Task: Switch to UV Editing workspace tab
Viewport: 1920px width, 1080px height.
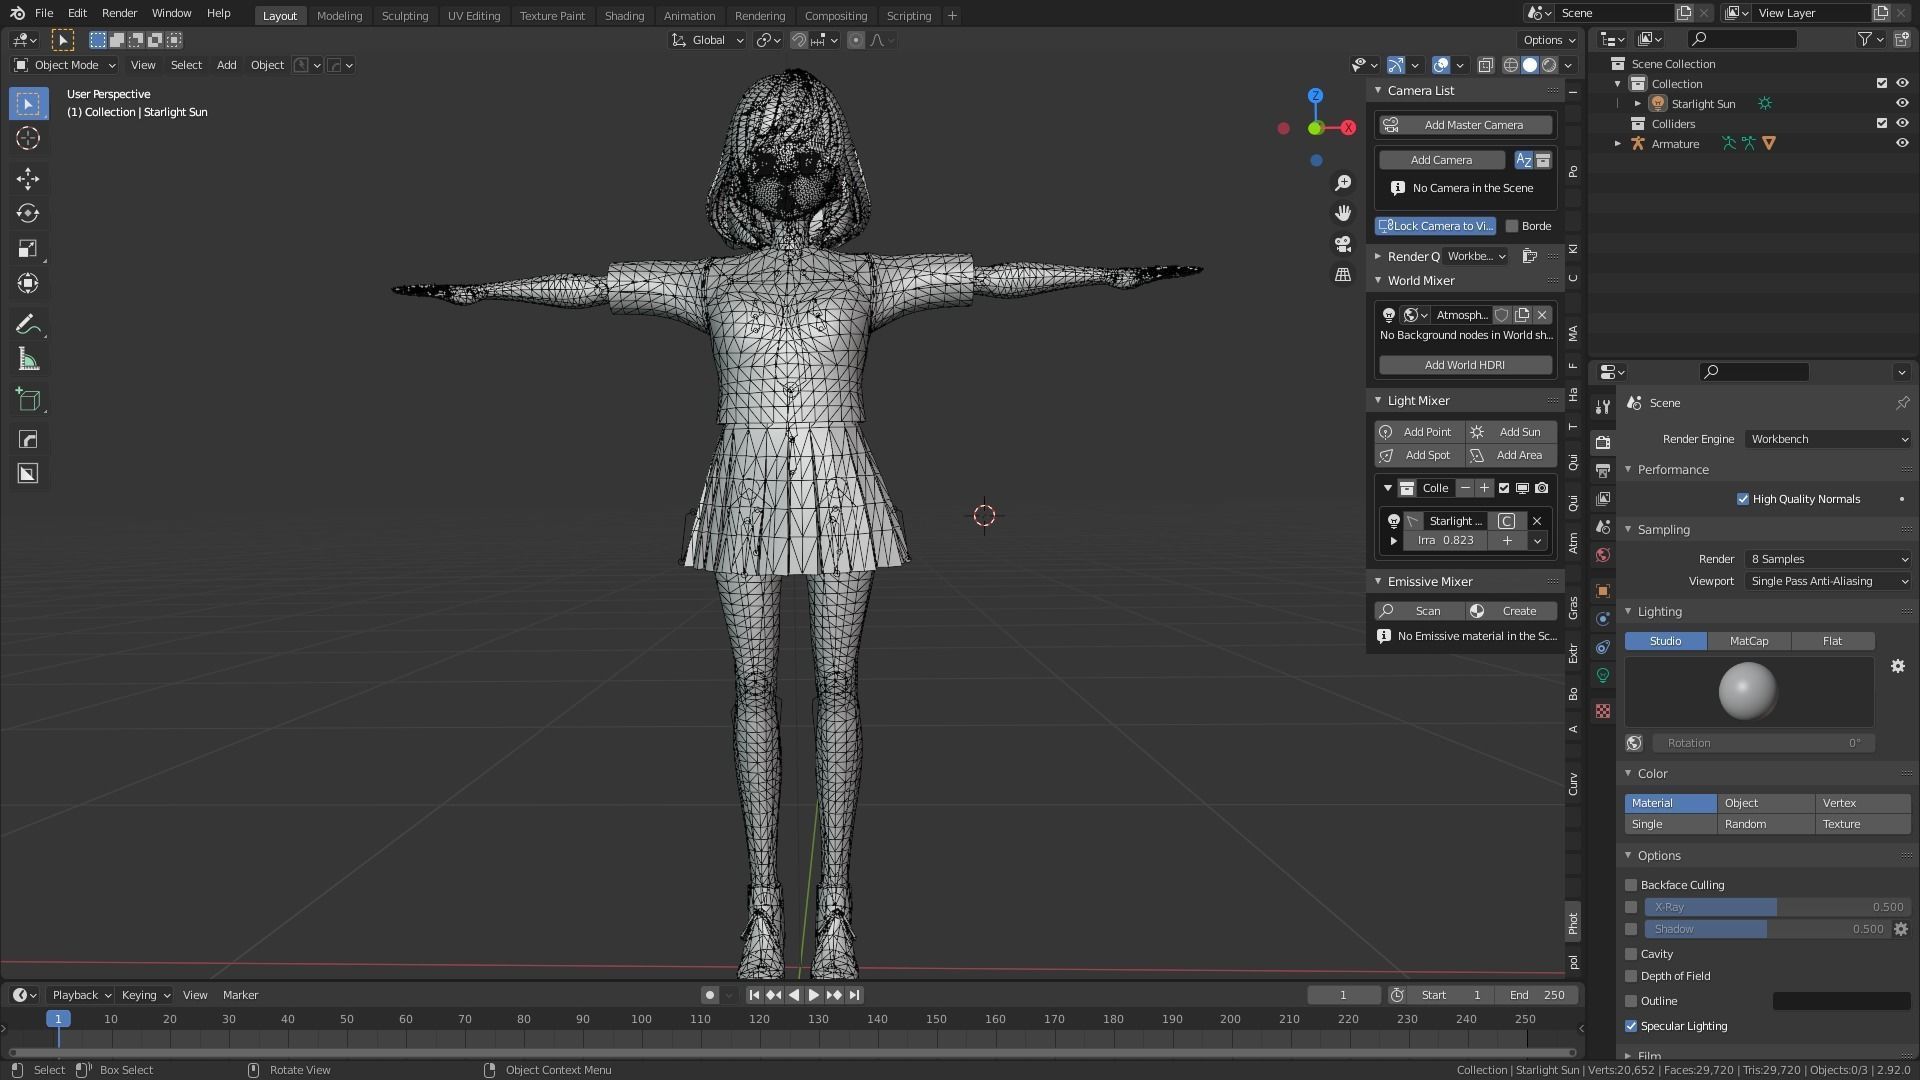Action: pyautogui.click(x=474, y=15)
